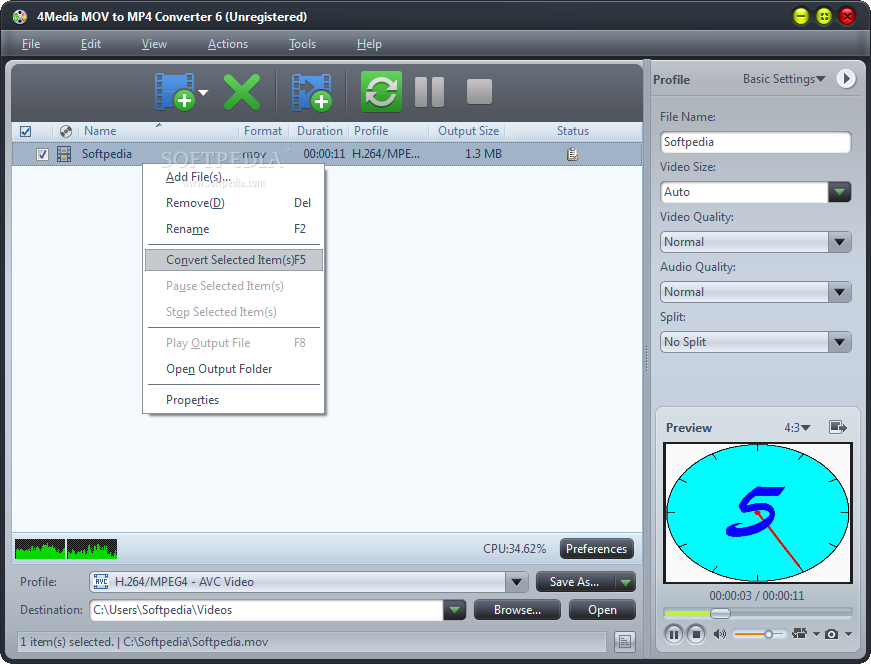Choose Properties in context menu

pos(233,400)
